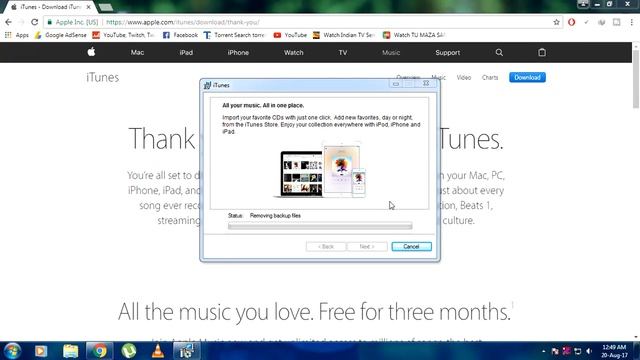Open the iPad section in the Apple nav

pos(186,53)
